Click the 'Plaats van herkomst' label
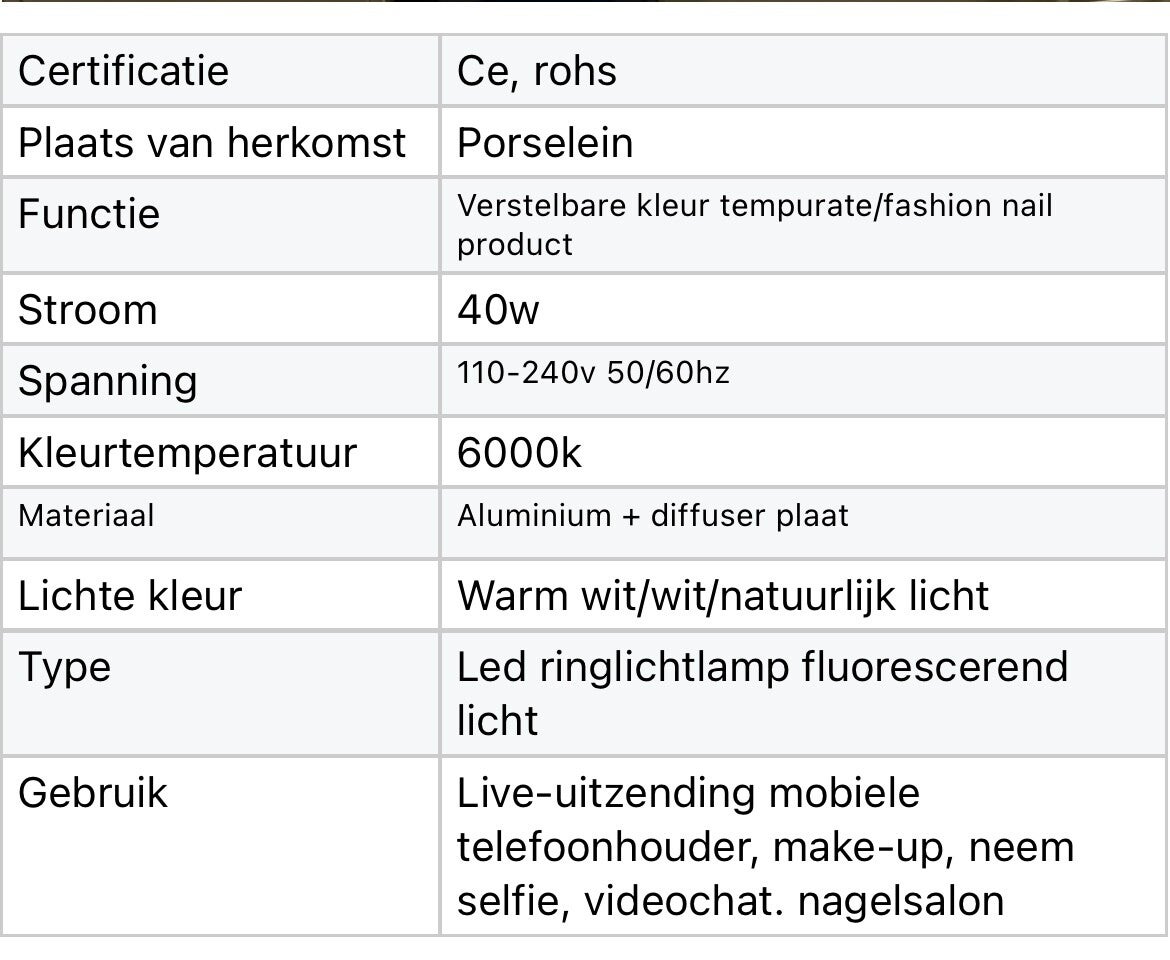 (x=212, y=143)
